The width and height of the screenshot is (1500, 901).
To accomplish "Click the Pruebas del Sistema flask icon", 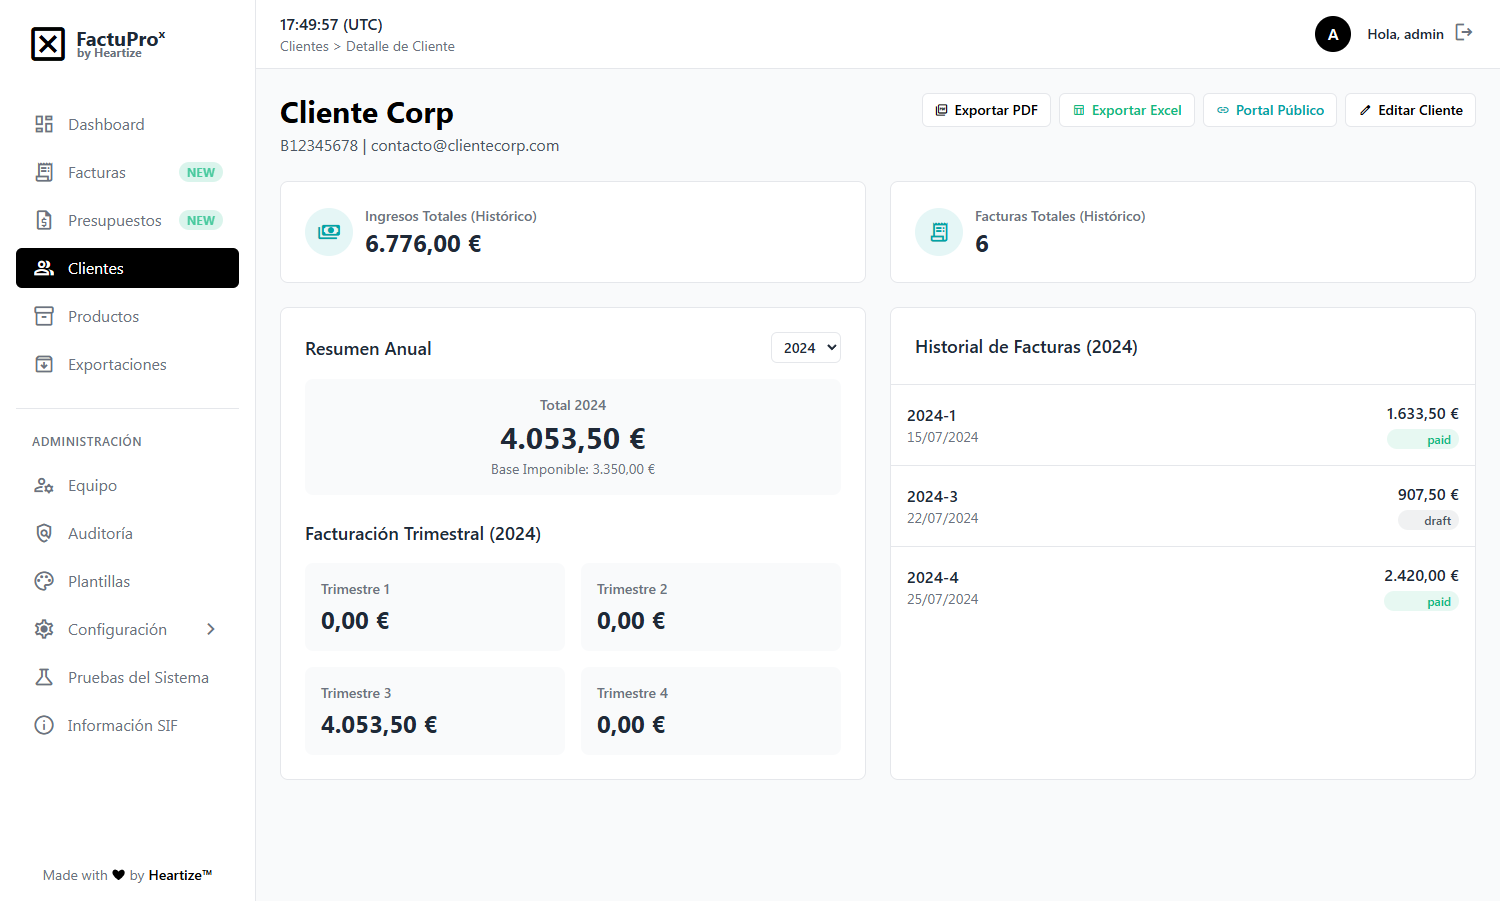I will click(44, 678).
